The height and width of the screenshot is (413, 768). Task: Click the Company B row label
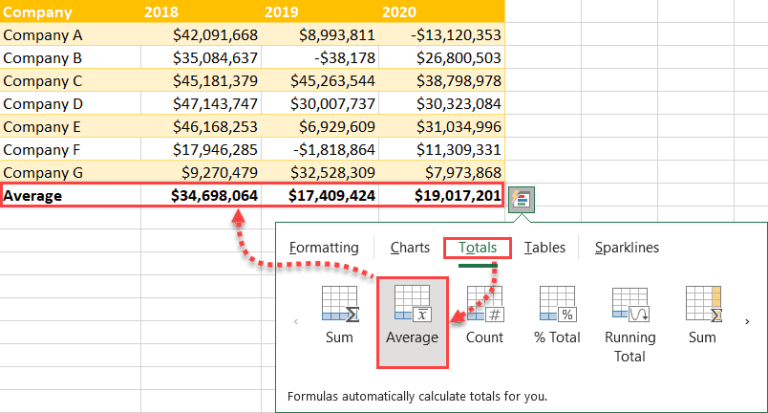click(x=71, y=58)
